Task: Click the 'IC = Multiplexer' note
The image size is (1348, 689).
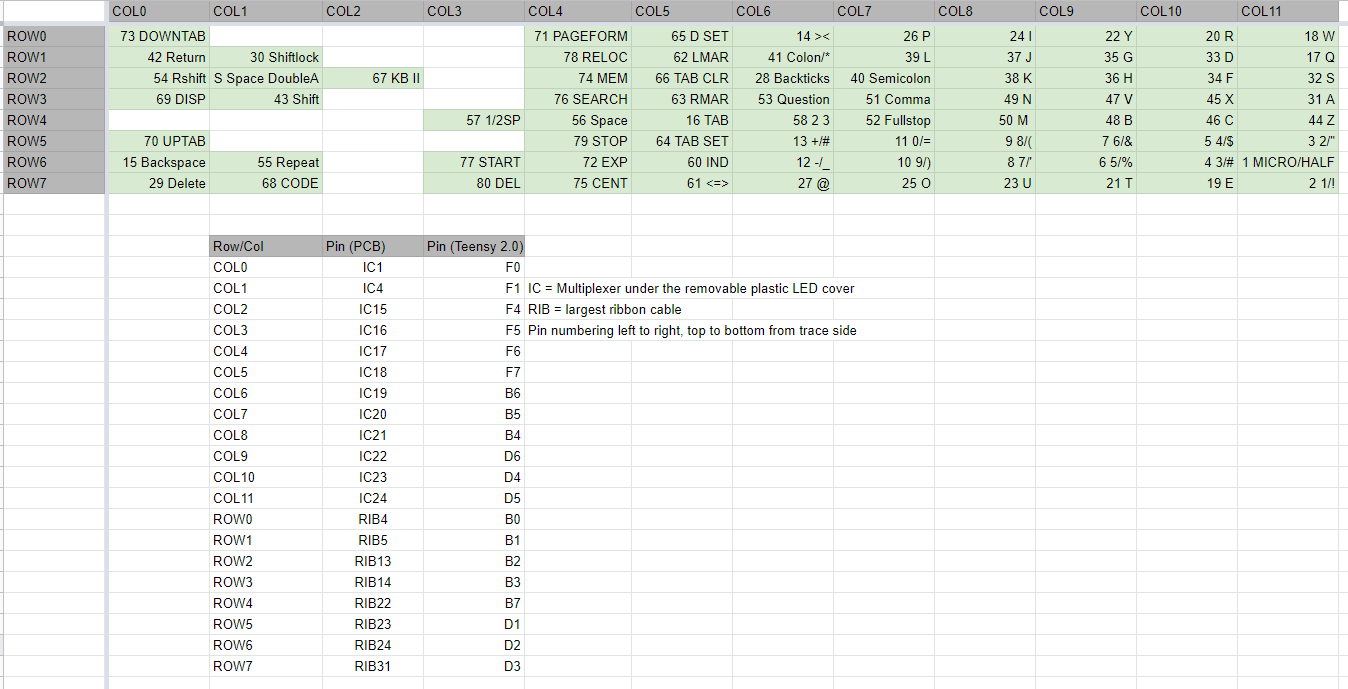Action: (x=691, y=288)
